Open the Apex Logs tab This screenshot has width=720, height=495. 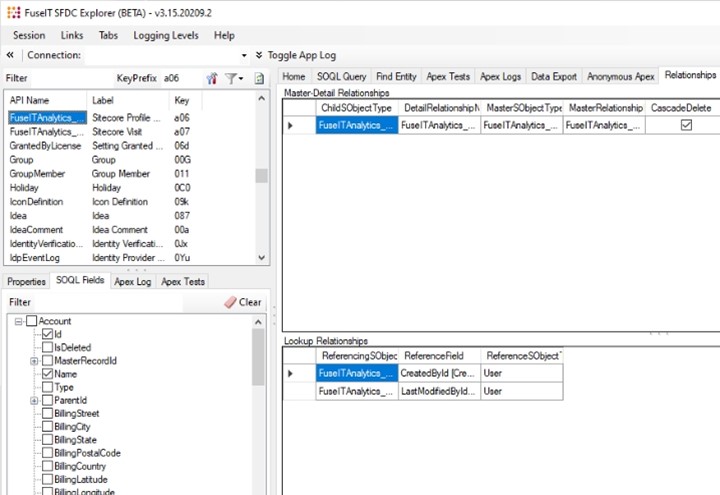coord(501,77)
